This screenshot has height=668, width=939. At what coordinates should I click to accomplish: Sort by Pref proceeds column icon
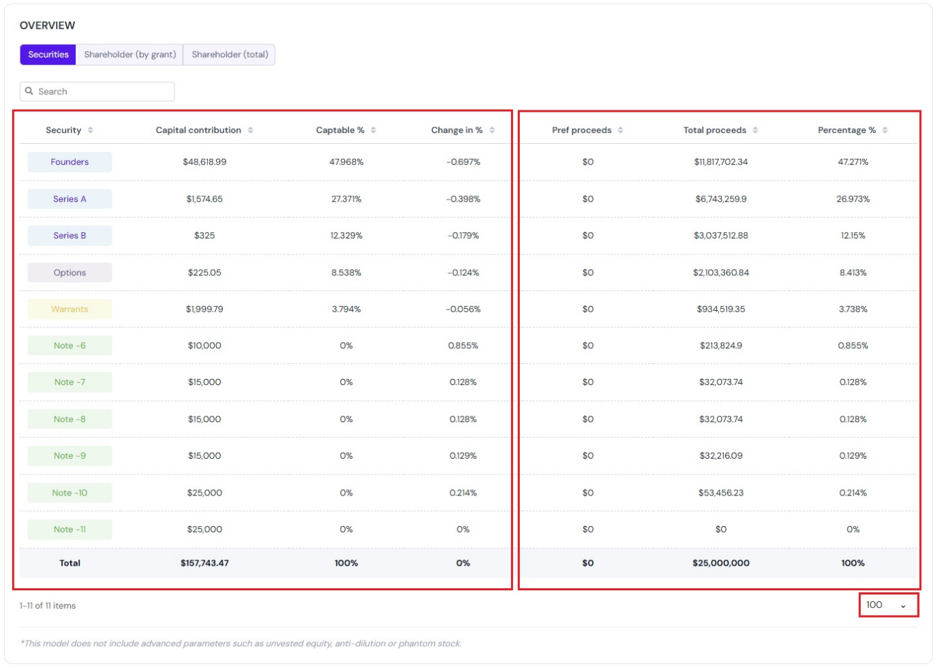(620, 130)
